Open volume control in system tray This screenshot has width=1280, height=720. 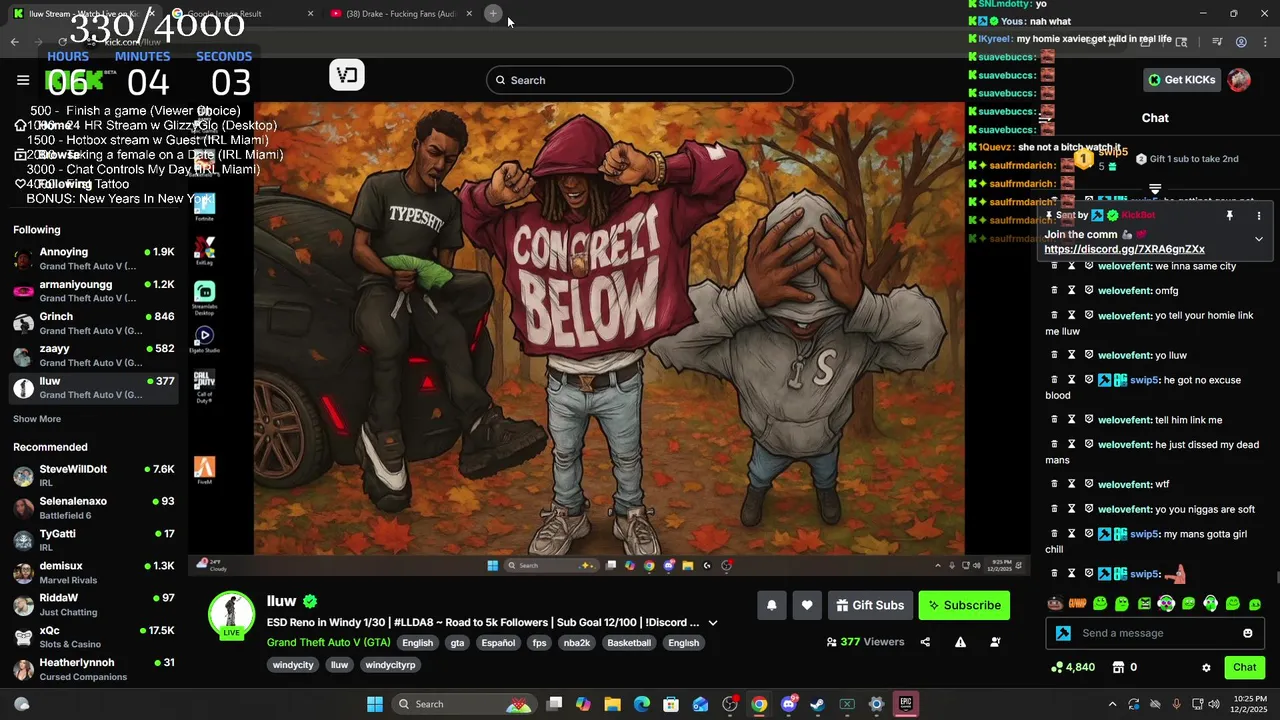pyautogui.click(x=1214, y=704)
